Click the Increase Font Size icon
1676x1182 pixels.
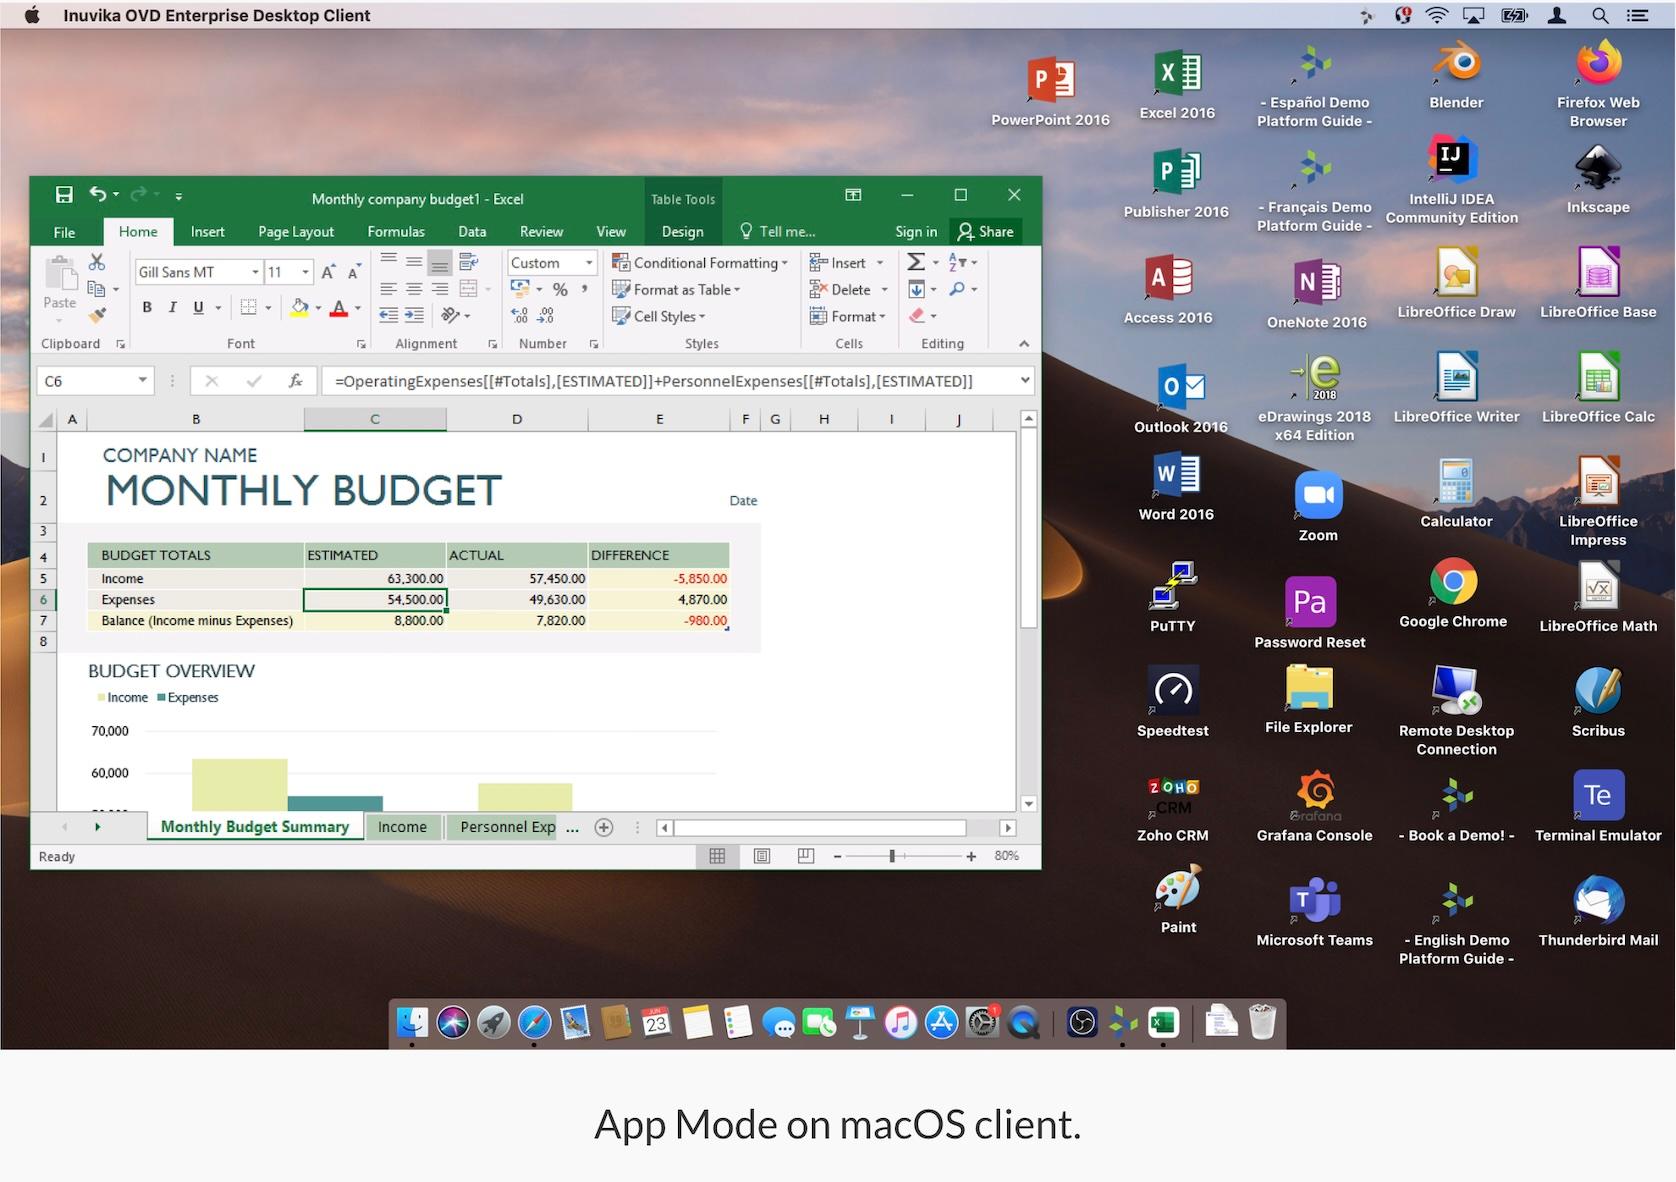(328, 272)
